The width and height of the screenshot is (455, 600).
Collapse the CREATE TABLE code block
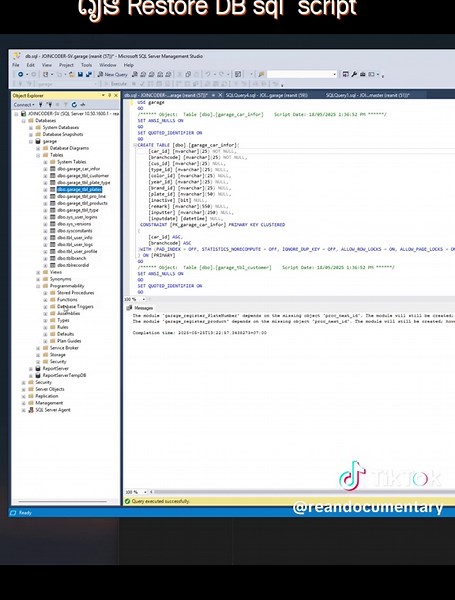(135, 145)
